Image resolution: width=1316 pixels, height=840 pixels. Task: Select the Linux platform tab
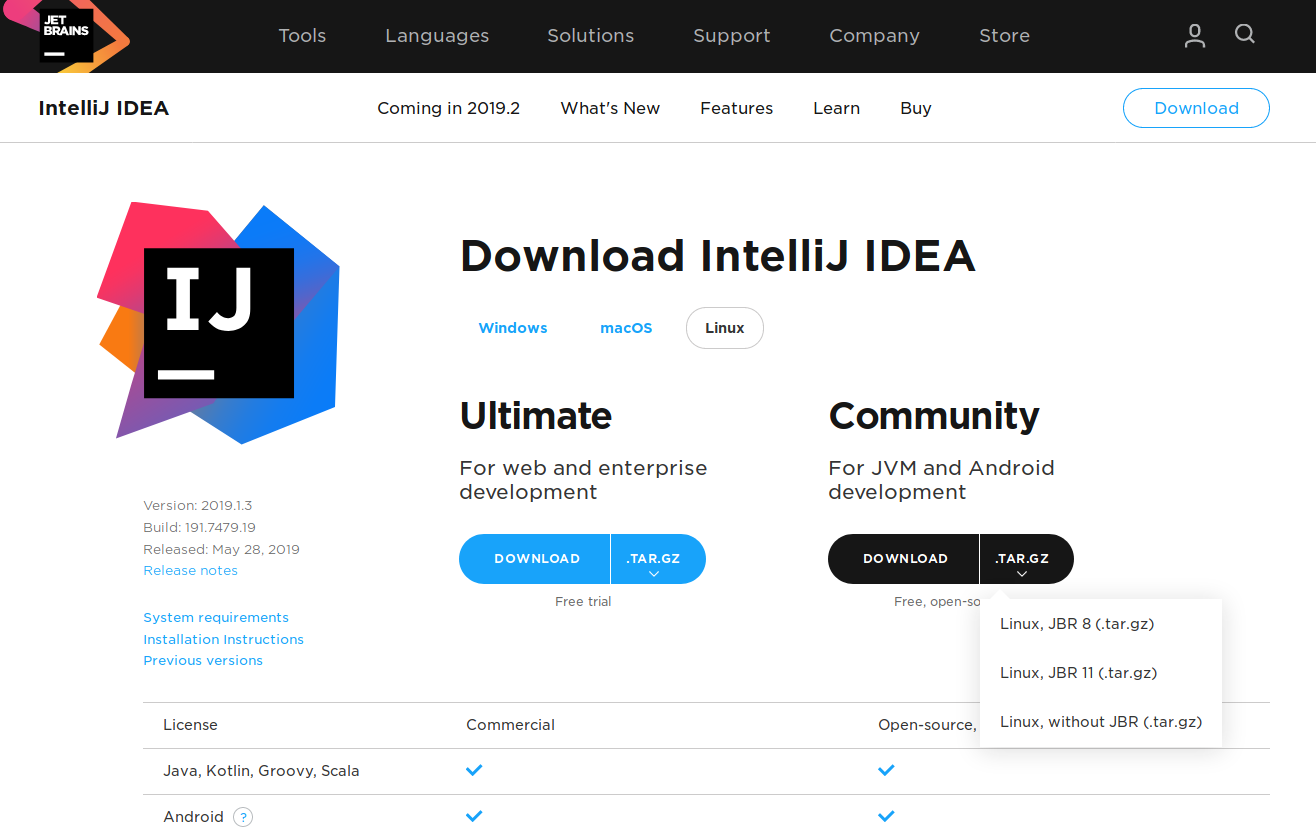(x=725, y=328)
